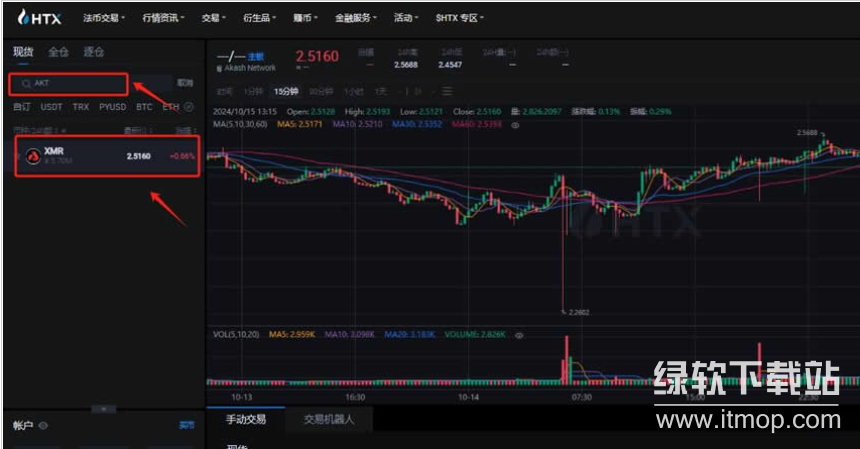Click the 24h high value 2.5688
The width and height of the screenshot is (860, 449).
click(x=406, y=65)
